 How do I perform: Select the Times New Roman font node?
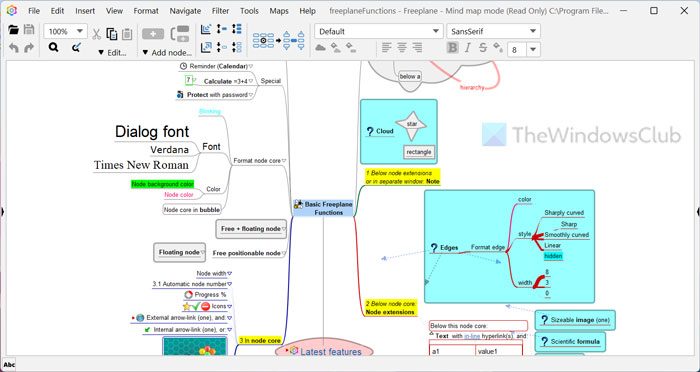pyautogui.click(x=141, y=165)
